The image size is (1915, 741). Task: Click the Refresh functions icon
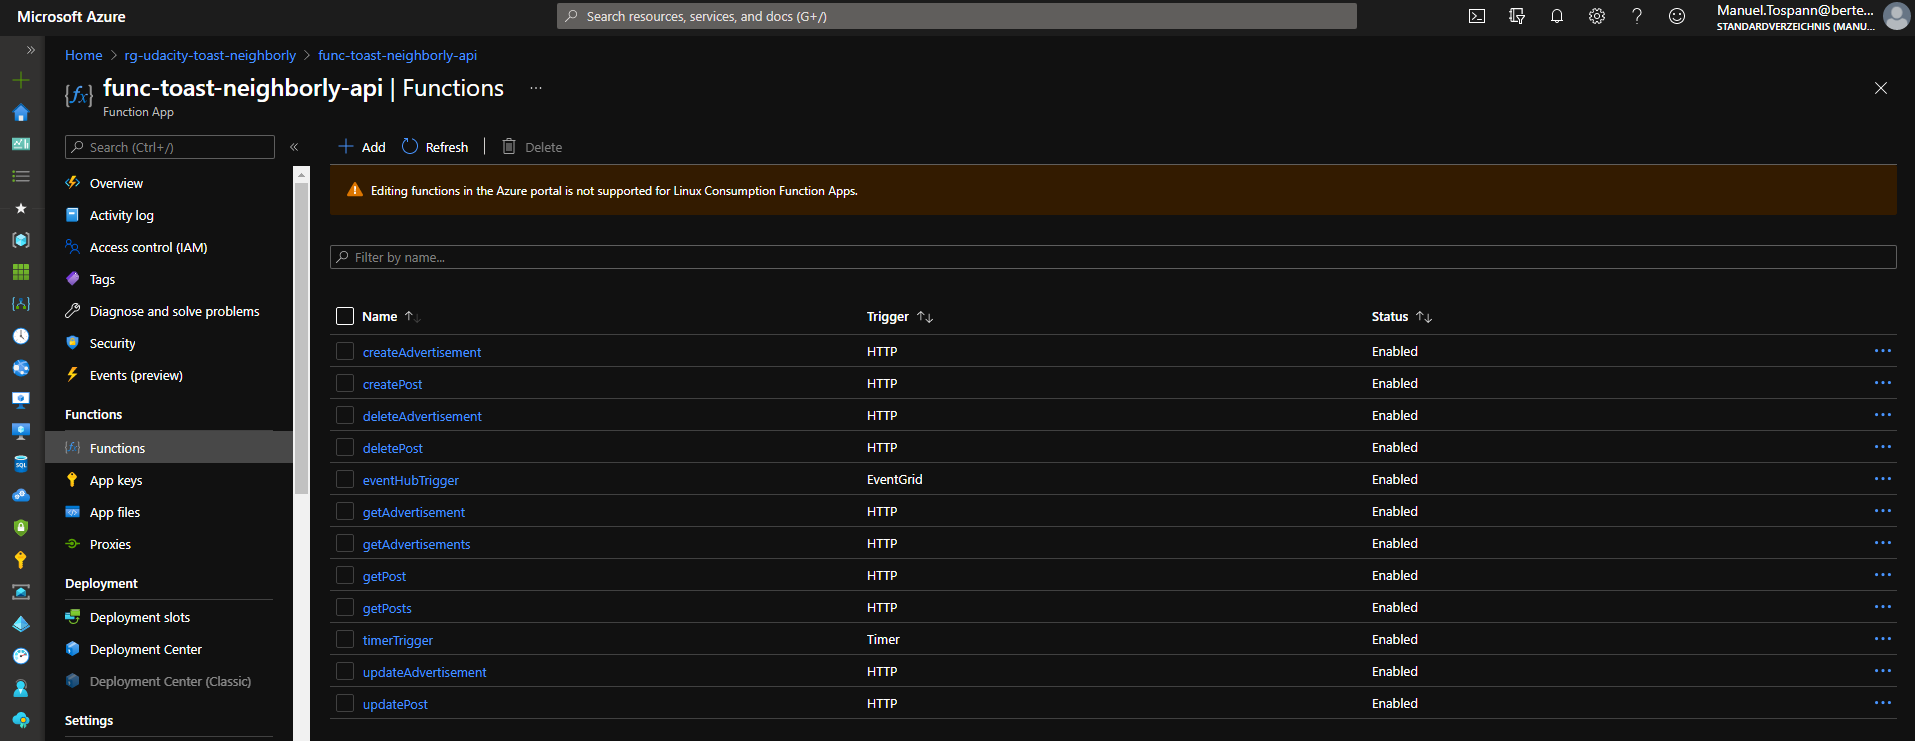pyautogui.click(x=410, y=147)
